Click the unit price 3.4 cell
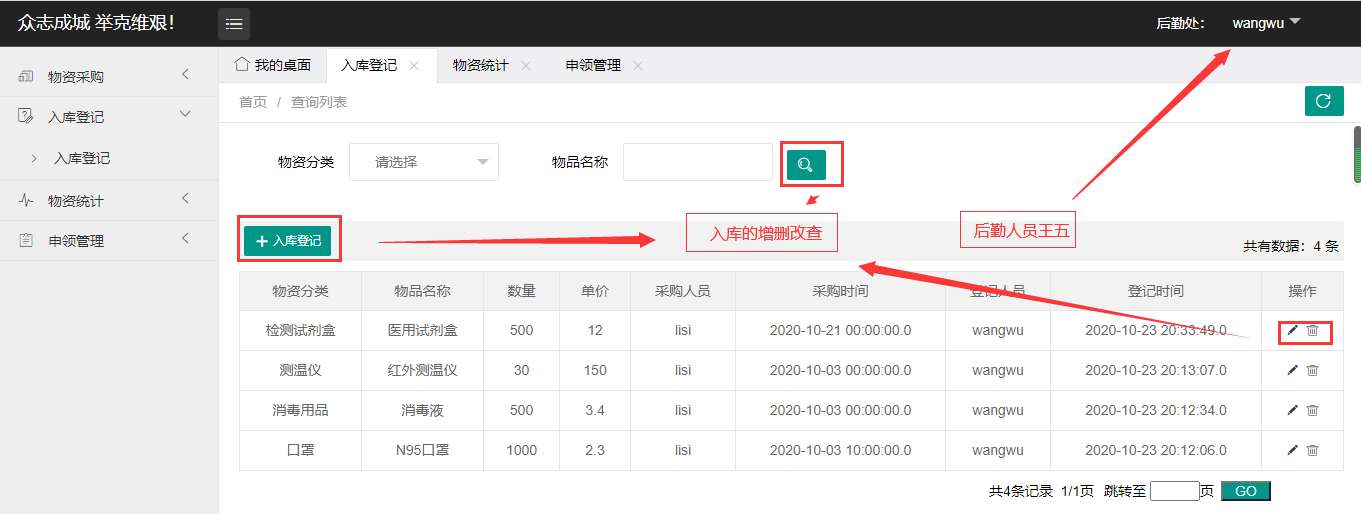This screenshot has height=514, width=1361. coord(595,410)
